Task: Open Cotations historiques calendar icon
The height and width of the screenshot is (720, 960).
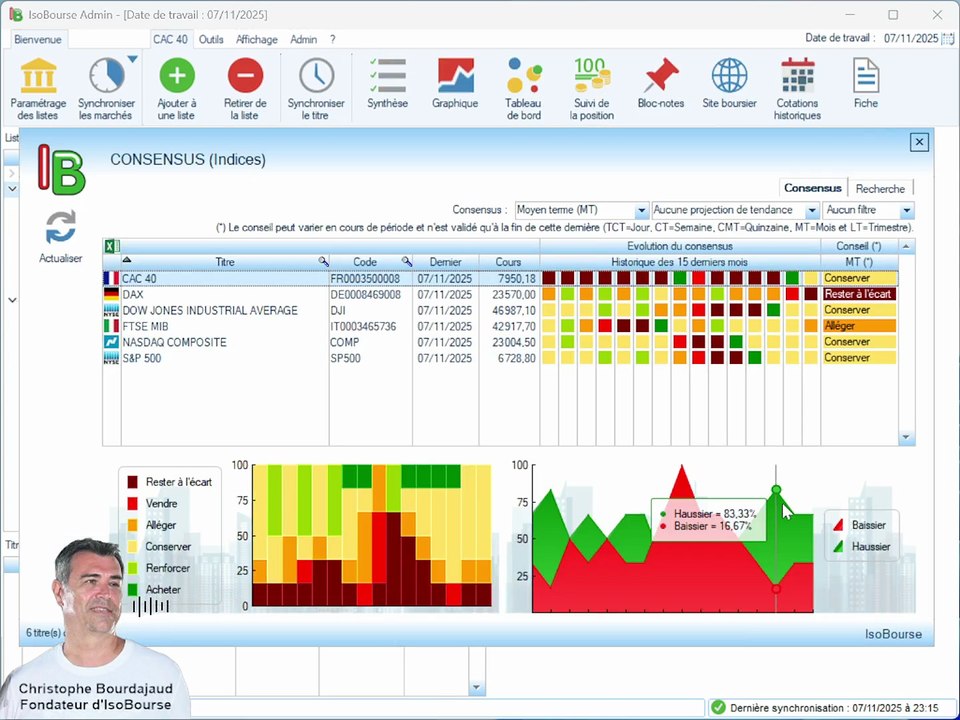Action: pyautogui.click(x=797, y=76)
